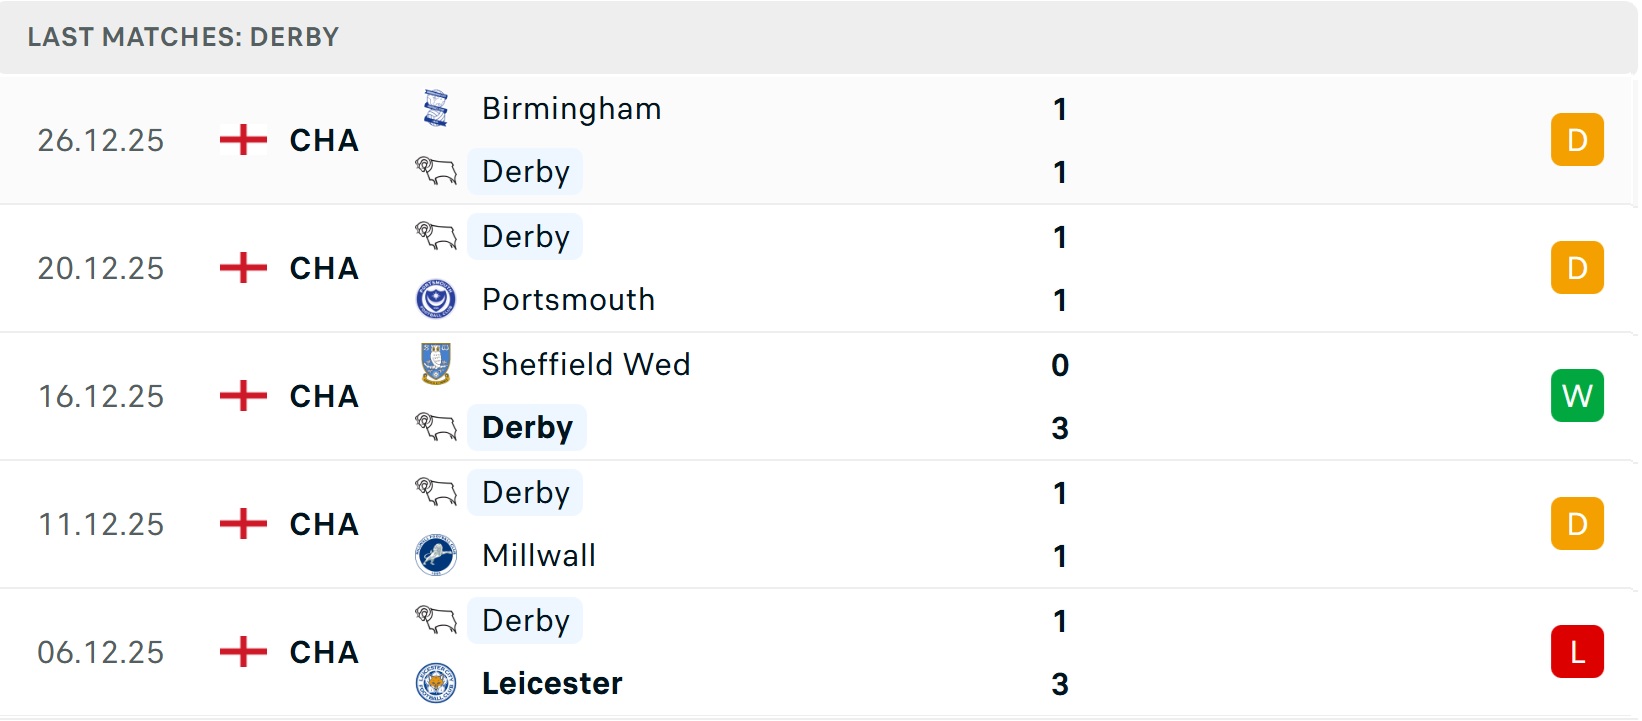Click CHA league label for 20.12.25
This screenshot has height=721, width=1642.
[324, 268]
